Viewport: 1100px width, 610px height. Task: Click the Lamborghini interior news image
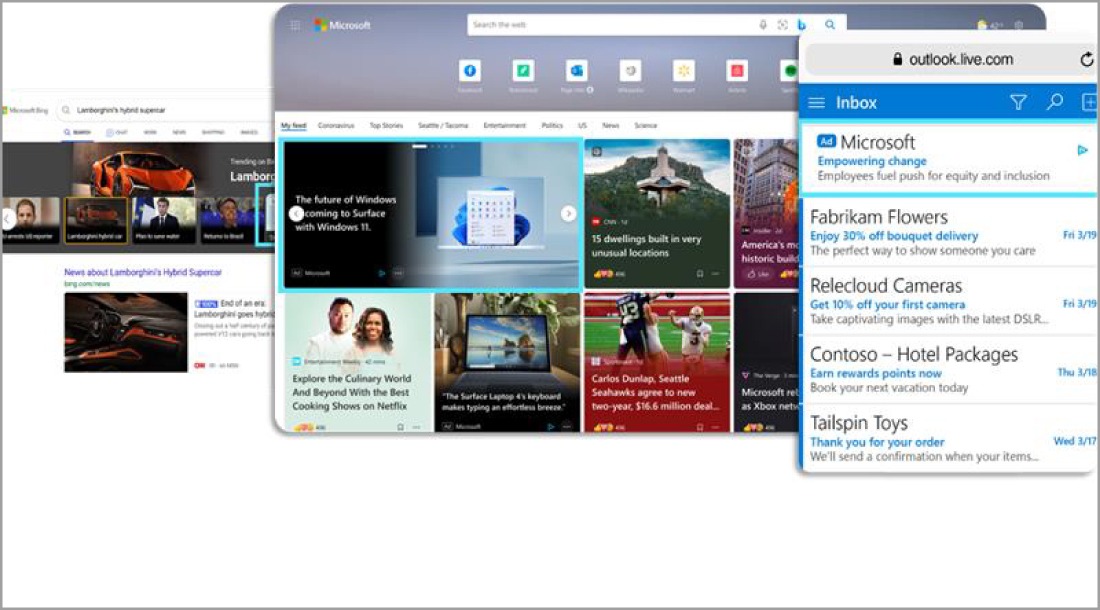126,332
